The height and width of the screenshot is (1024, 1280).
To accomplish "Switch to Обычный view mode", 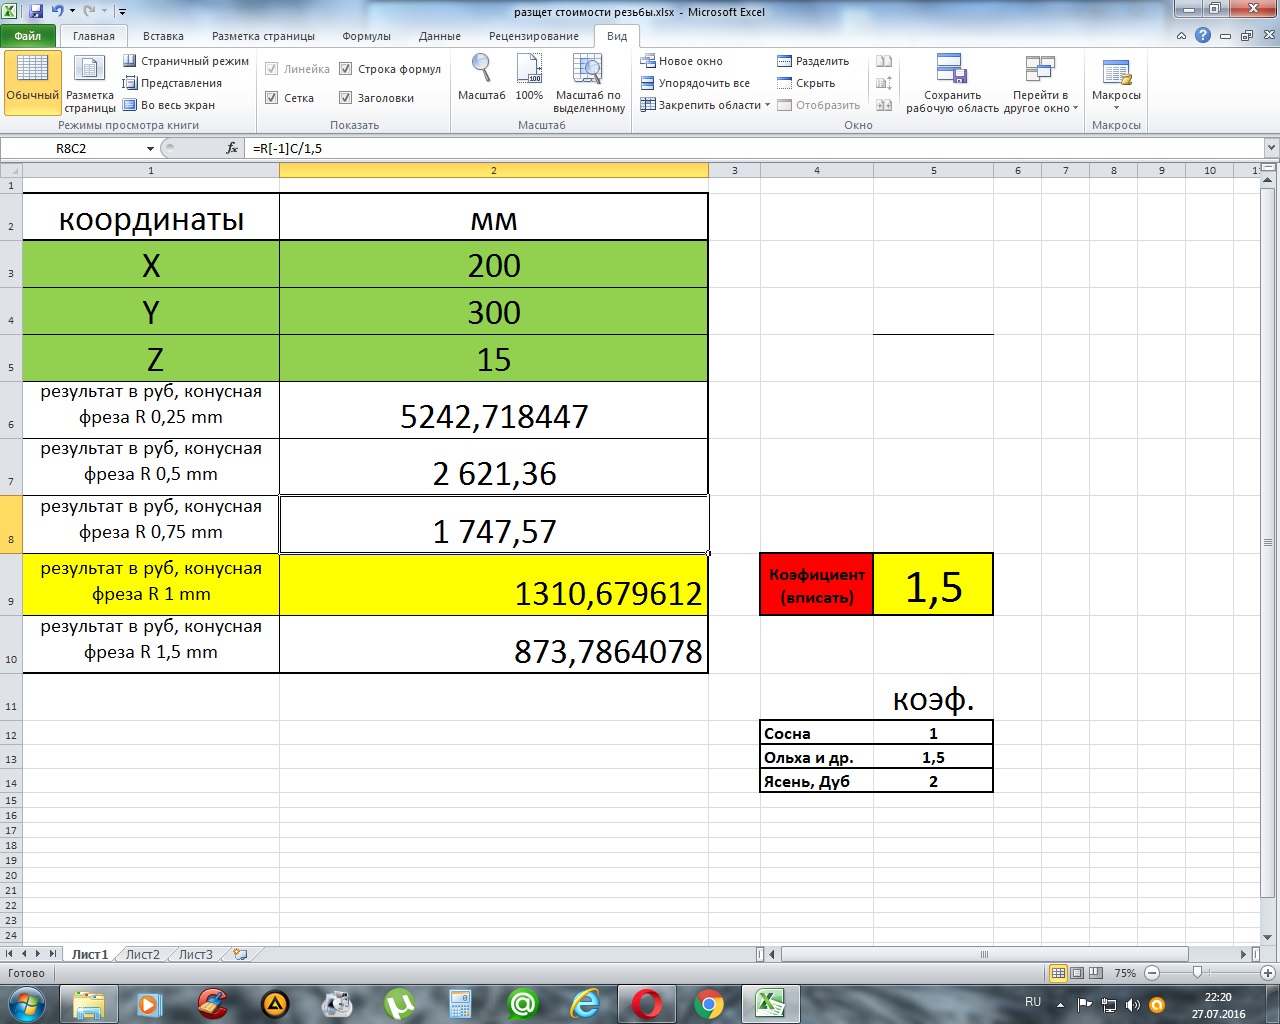I will pyautogui.click(x=33, y=83).
